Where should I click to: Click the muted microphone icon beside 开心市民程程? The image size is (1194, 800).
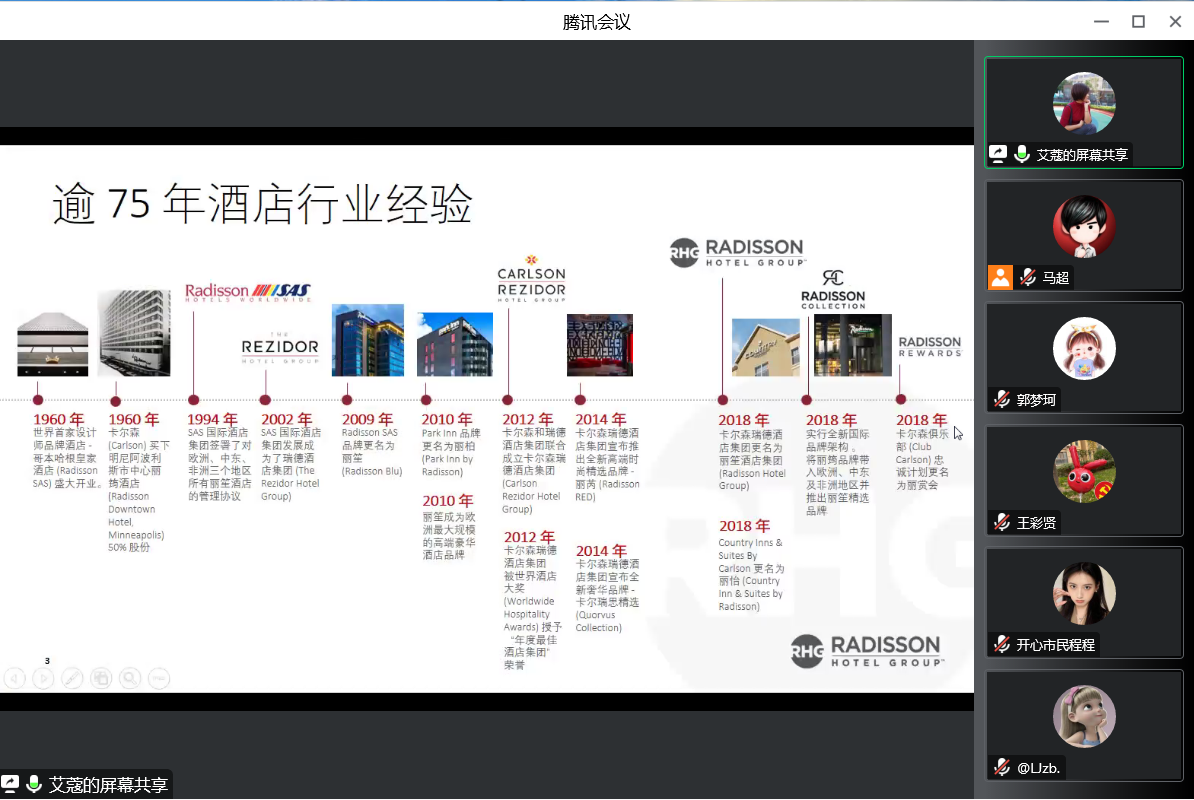(1001, 645)
